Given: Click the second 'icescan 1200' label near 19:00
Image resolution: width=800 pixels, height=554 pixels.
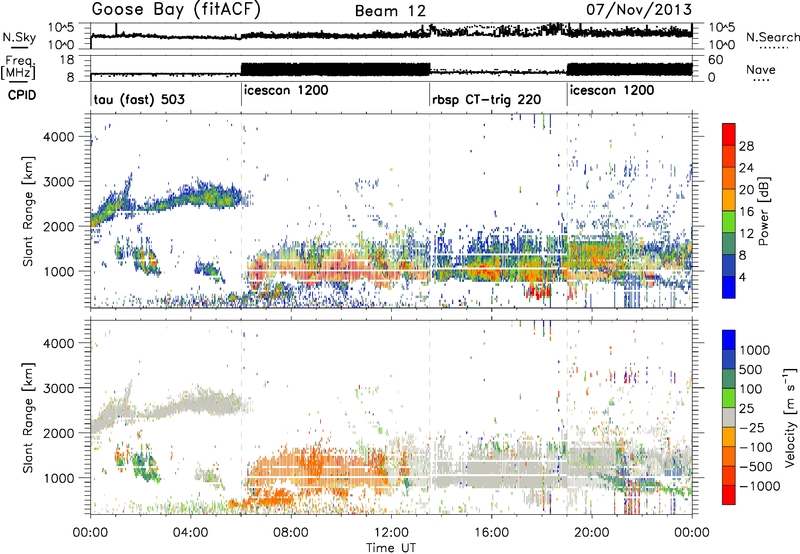Looking at the screenshot, I should click(612, 91).
